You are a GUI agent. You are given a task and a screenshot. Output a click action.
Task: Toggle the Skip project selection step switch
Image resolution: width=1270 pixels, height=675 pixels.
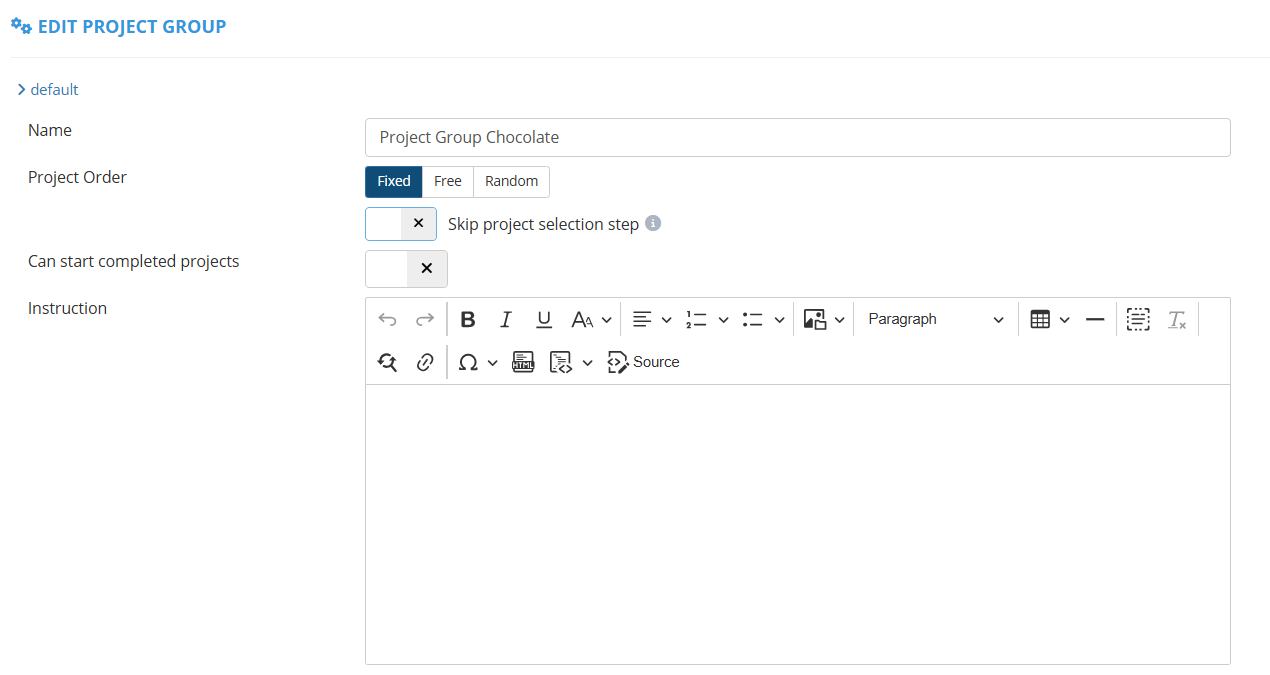(401, 224)
